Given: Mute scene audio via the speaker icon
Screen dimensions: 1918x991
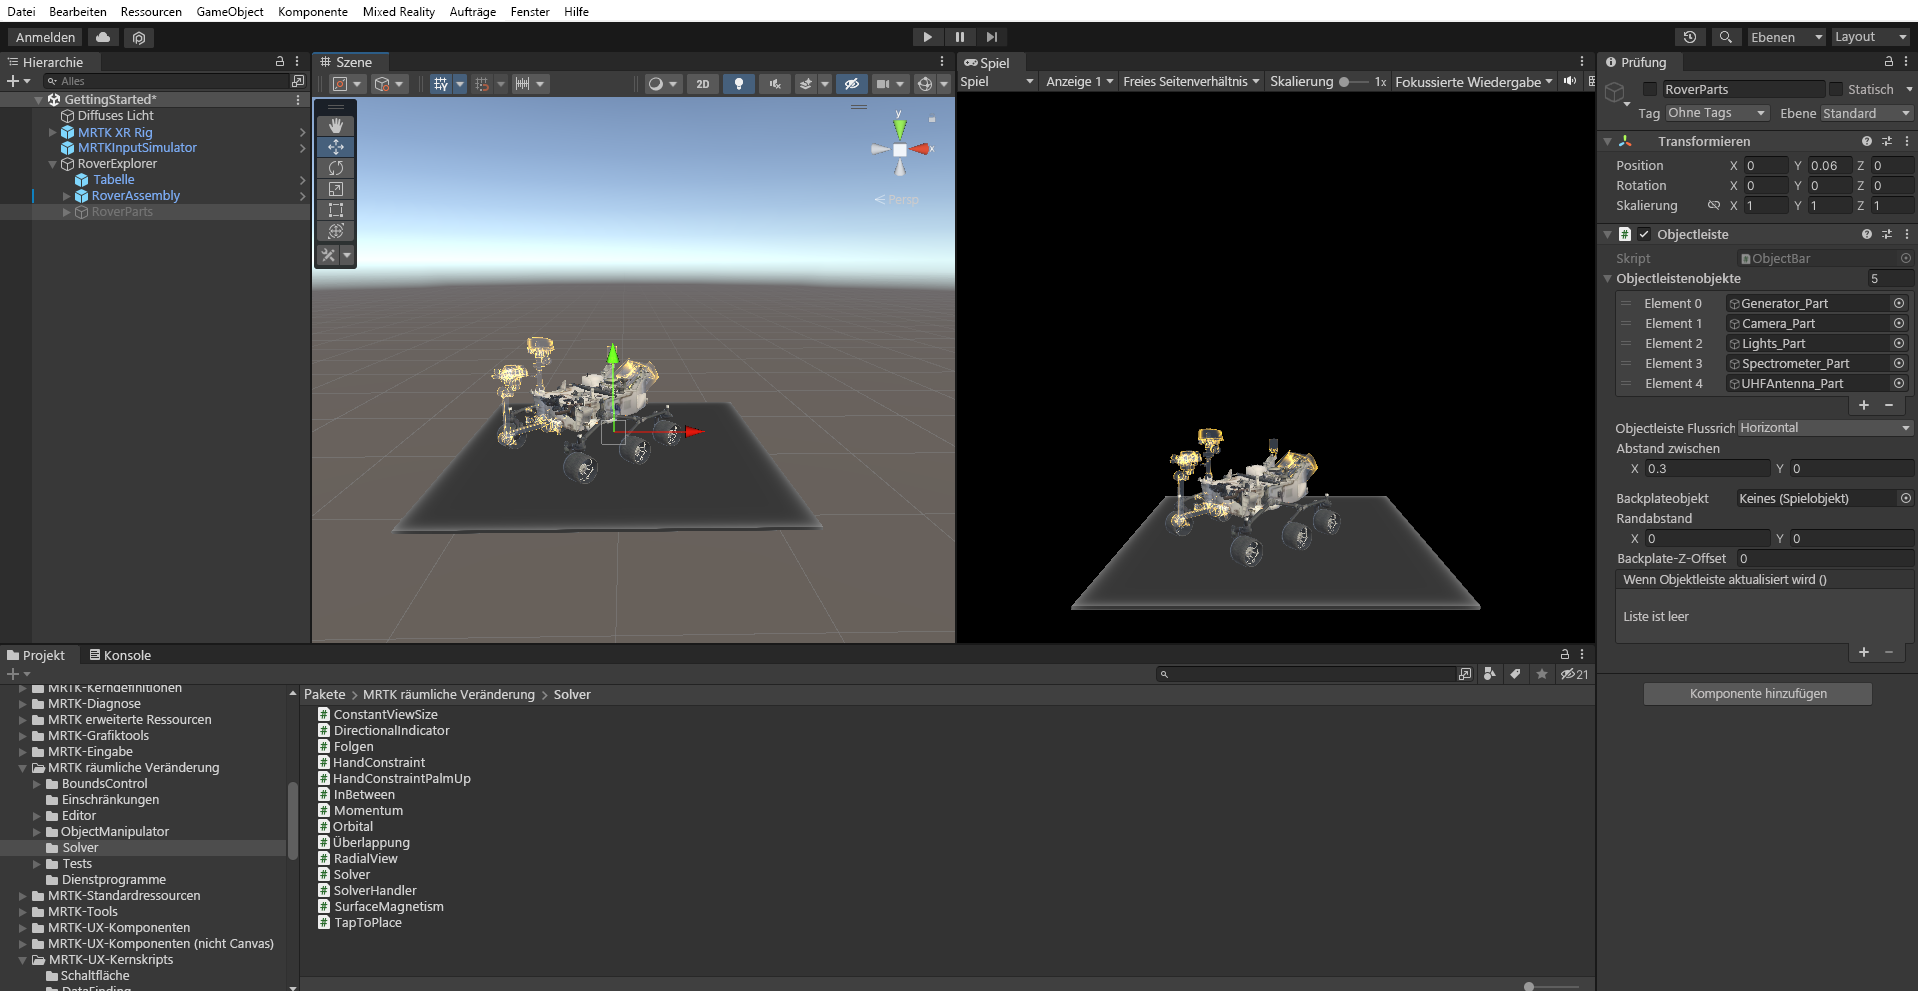Looking at the screenshot, I should (773, 84).
